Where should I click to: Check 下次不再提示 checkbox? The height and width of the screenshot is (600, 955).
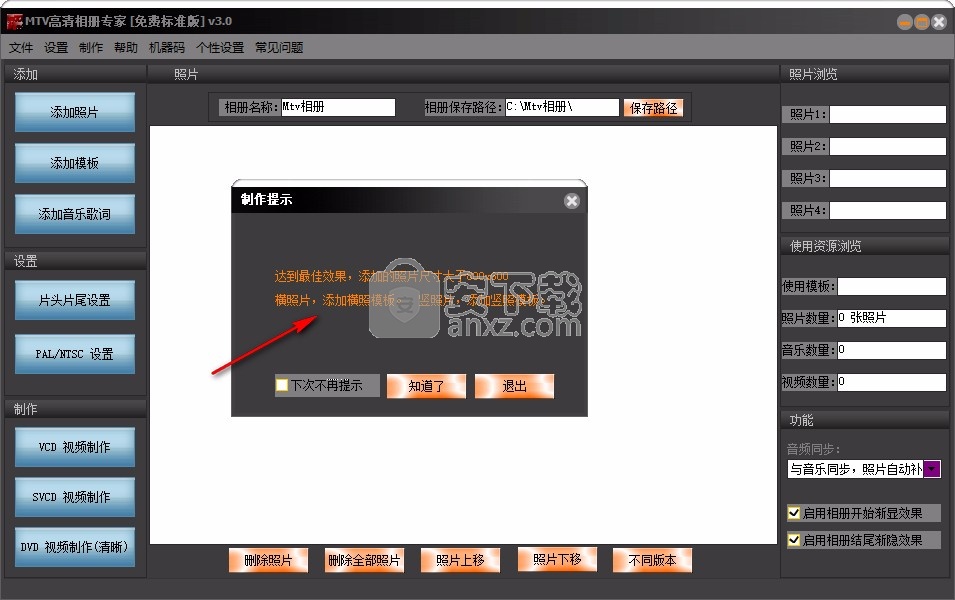(282, 386)
